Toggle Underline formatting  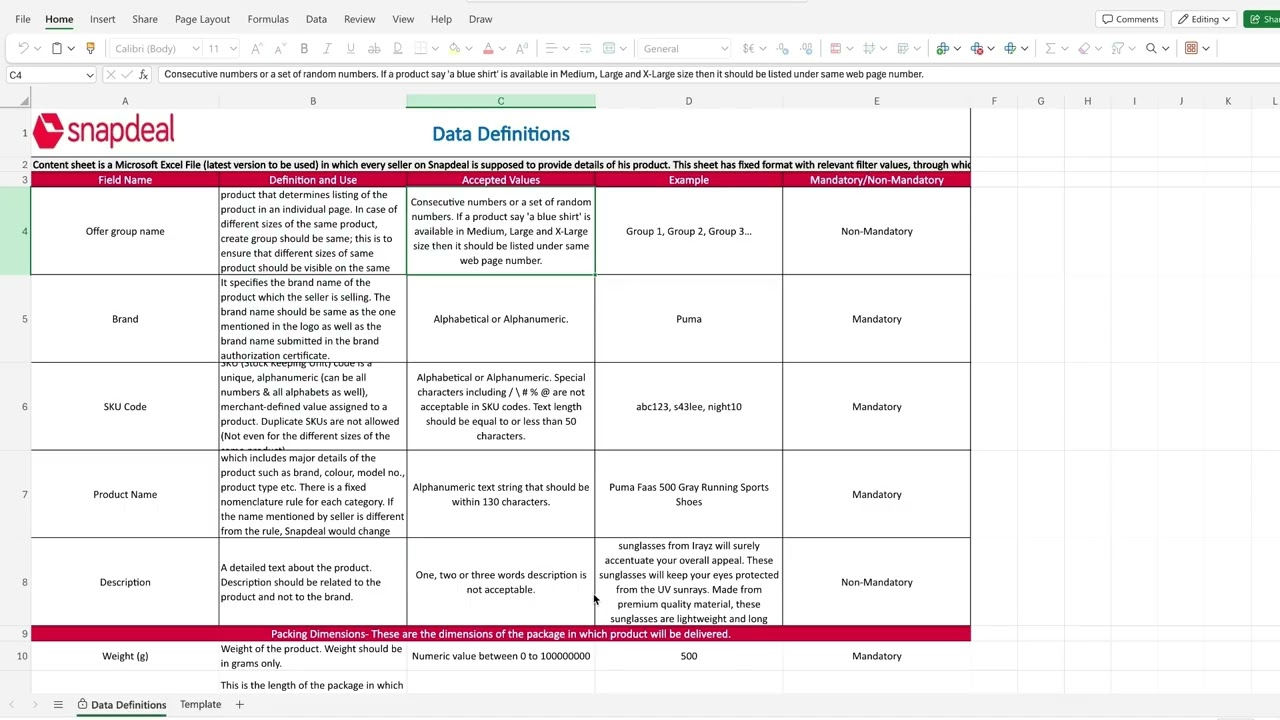point(350,48)
